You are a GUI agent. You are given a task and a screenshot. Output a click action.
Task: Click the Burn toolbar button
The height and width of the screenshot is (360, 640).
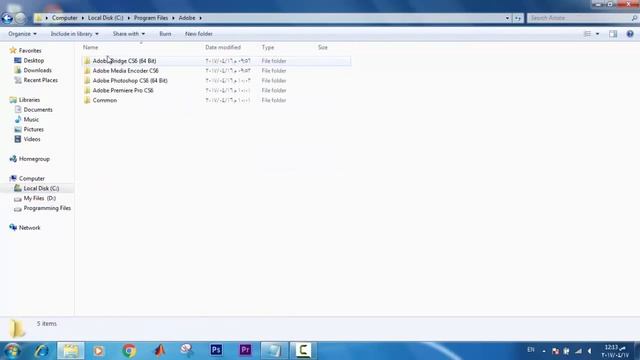(165, 34)
